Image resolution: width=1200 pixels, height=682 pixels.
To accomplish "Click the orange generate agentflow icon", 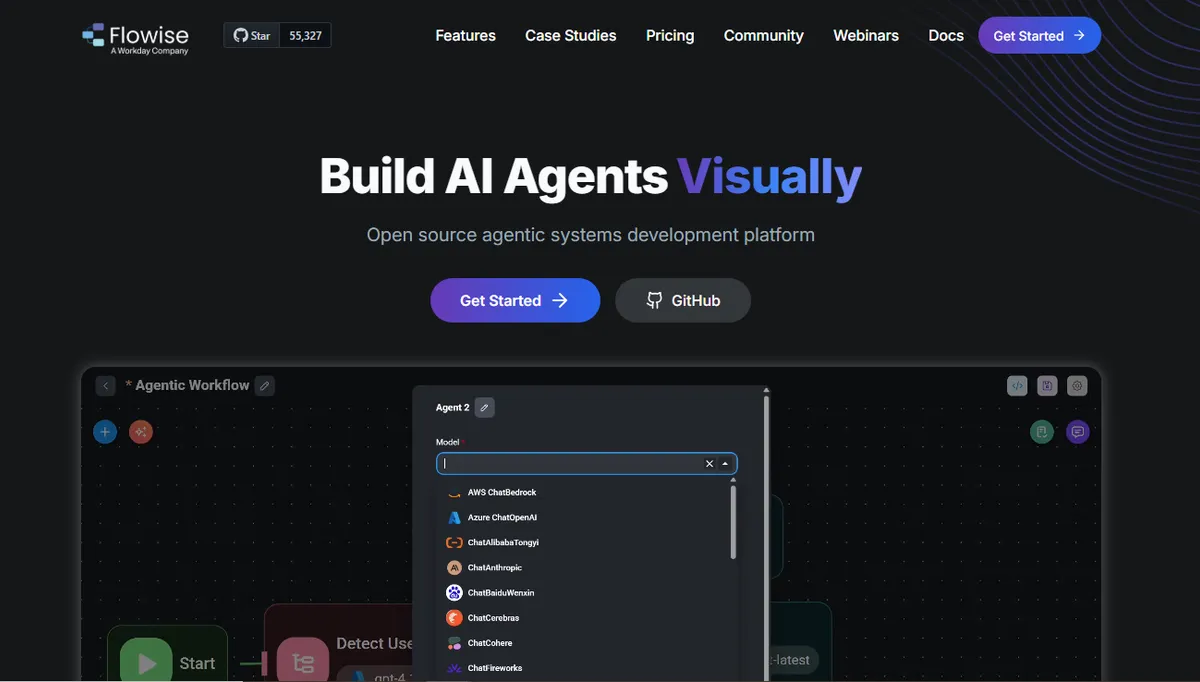I will [141, 432].
